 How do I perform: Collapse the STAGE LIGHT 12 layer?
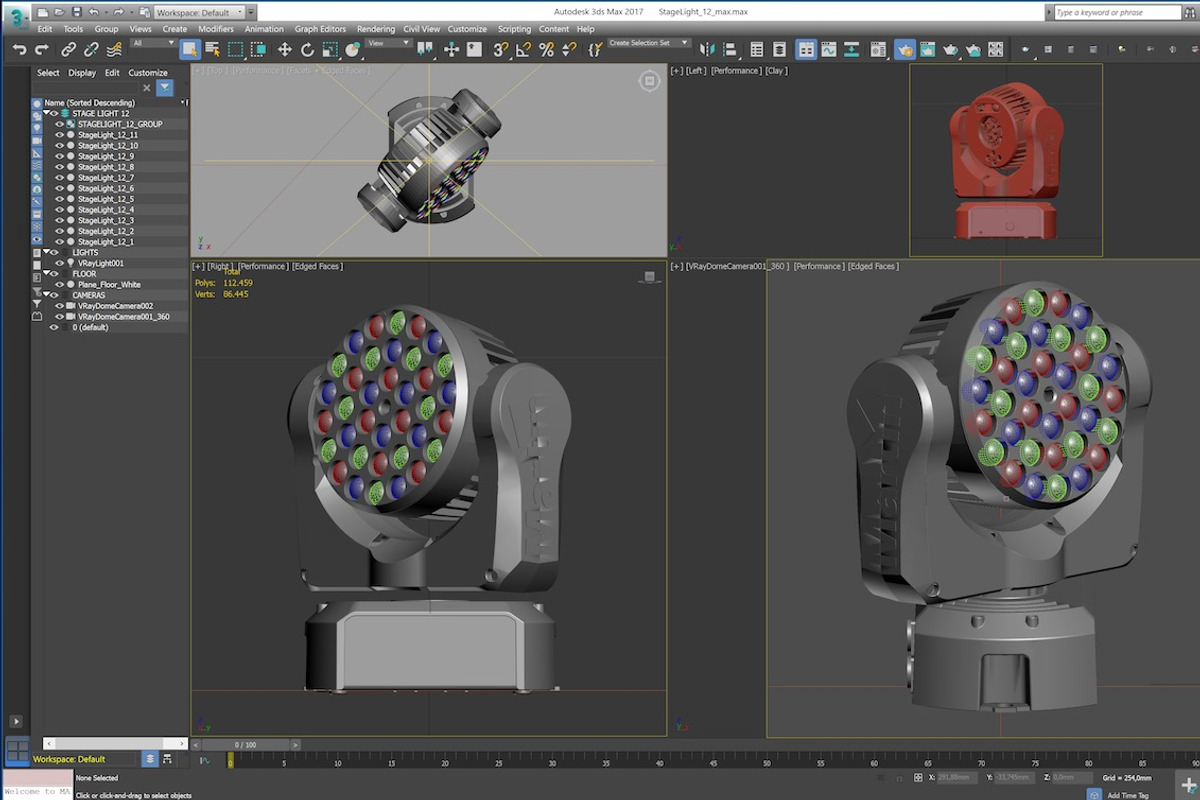click(46, 114)
